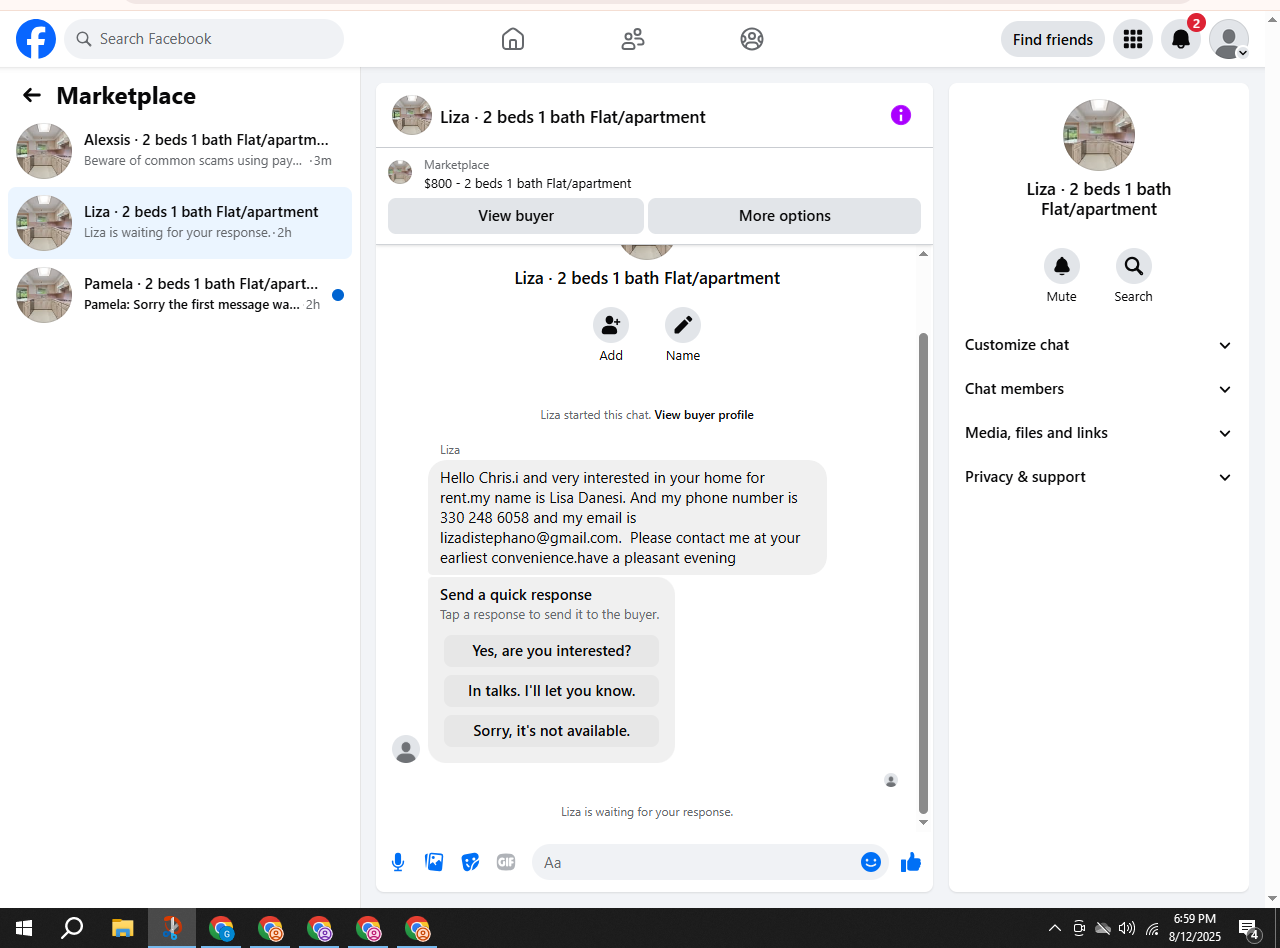Screen dimensions: 1280x948
Task: Open Windows Start menu
Action: pyautogui.click(x=24, y=928)
